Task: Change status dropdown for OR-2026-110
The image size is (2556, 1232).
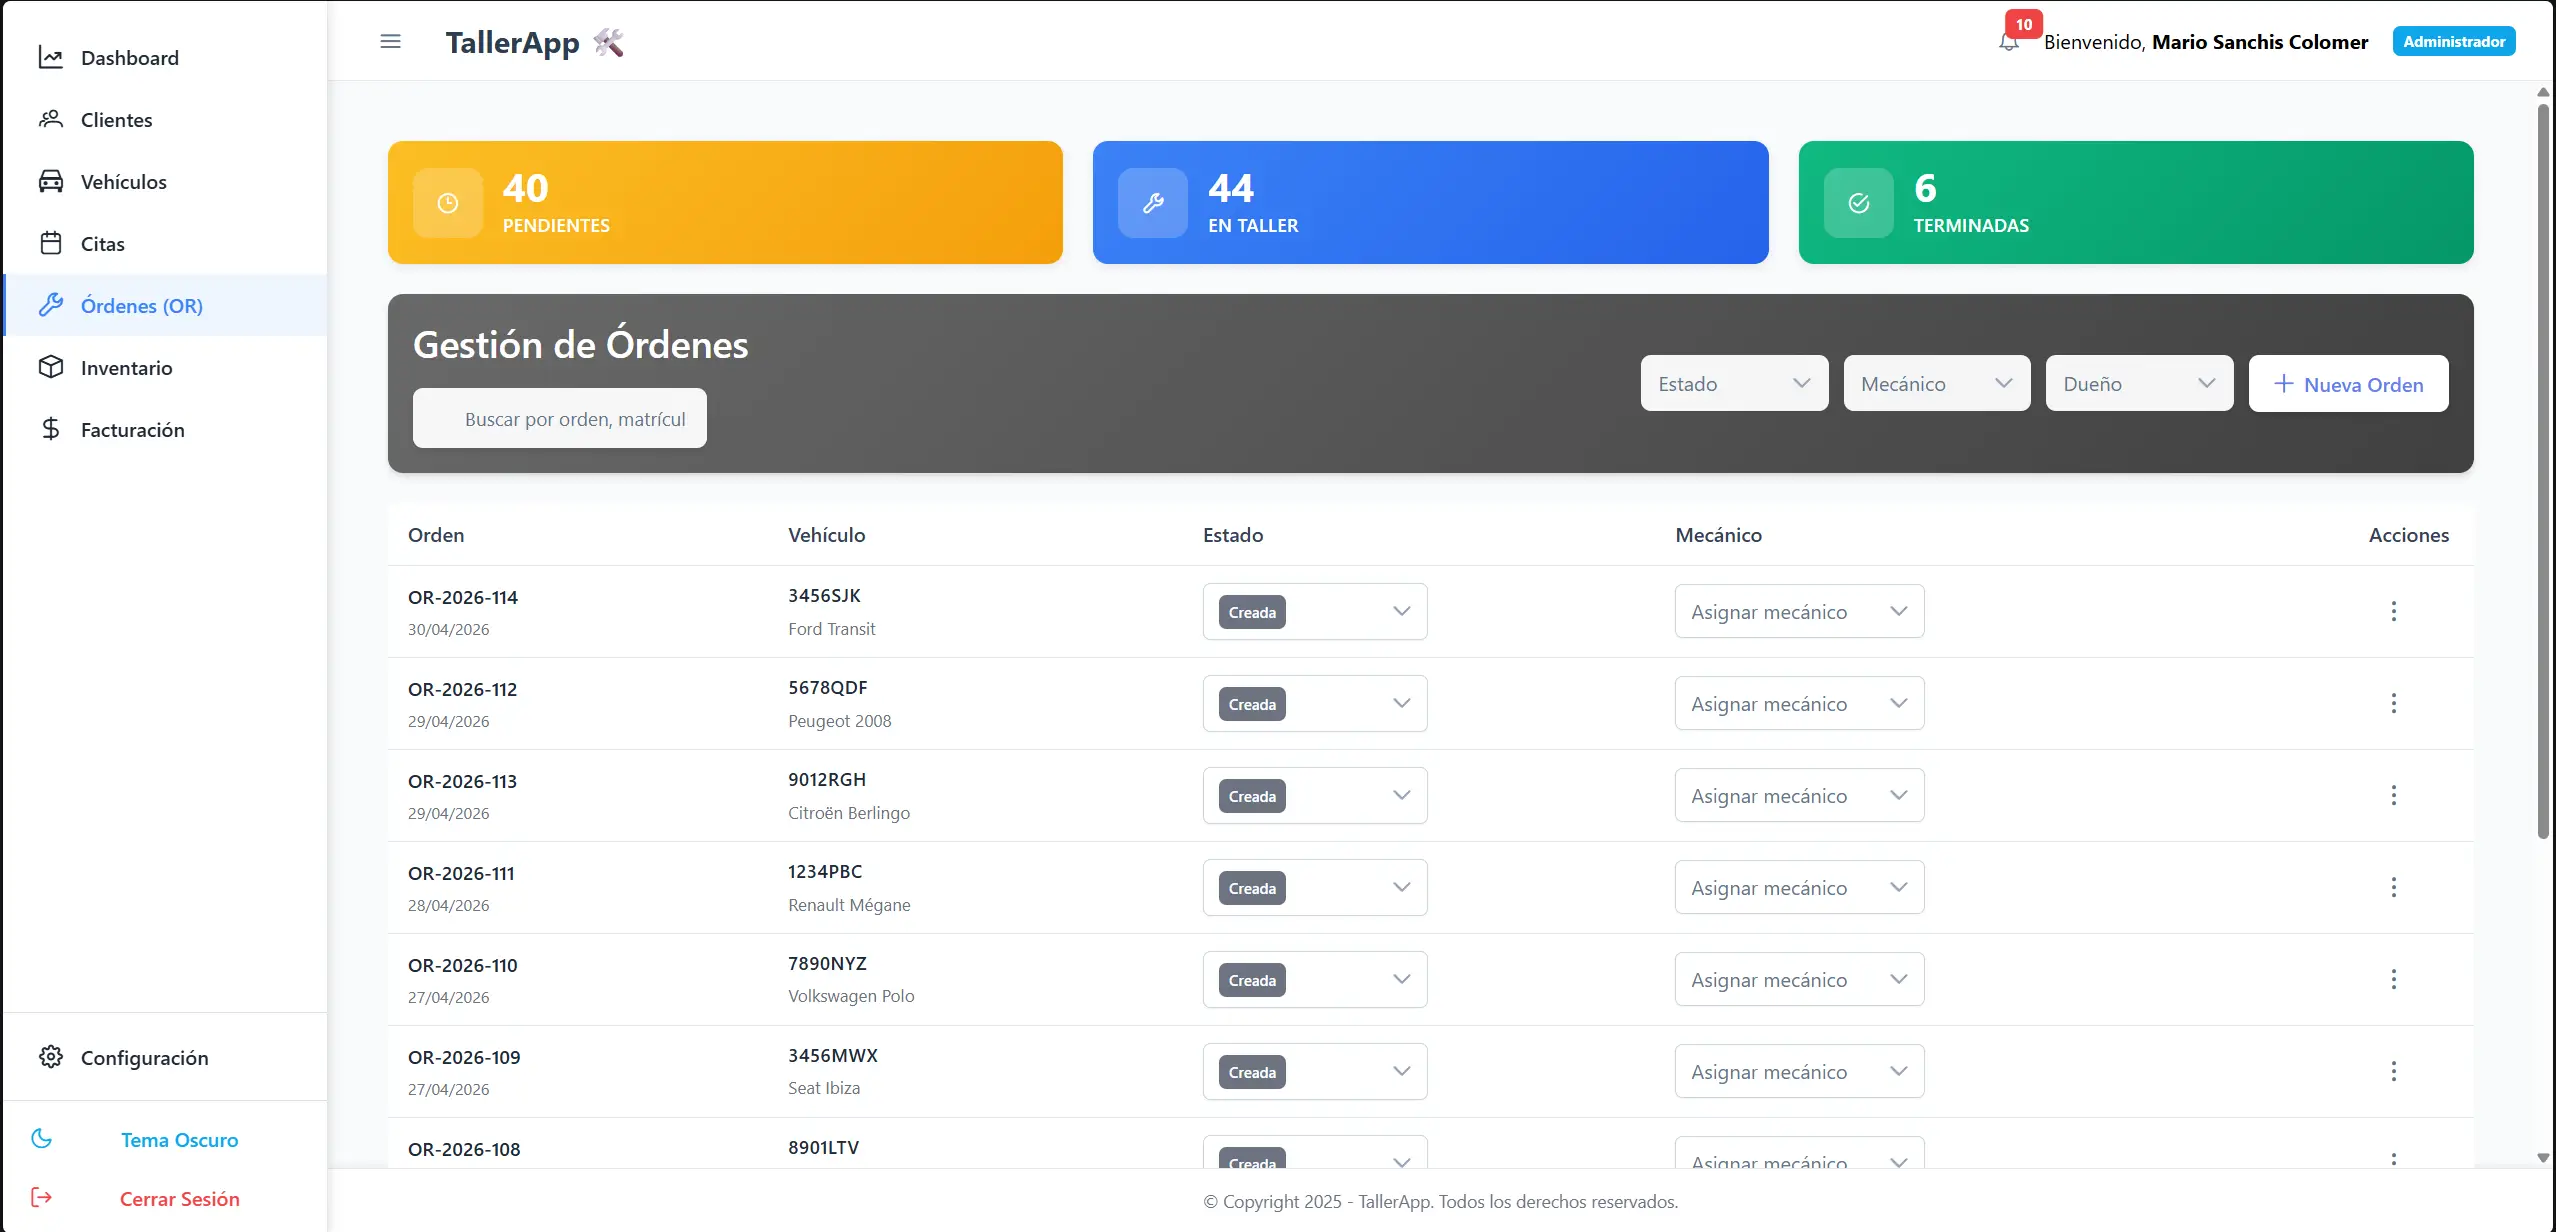Action: [1315, 980]
